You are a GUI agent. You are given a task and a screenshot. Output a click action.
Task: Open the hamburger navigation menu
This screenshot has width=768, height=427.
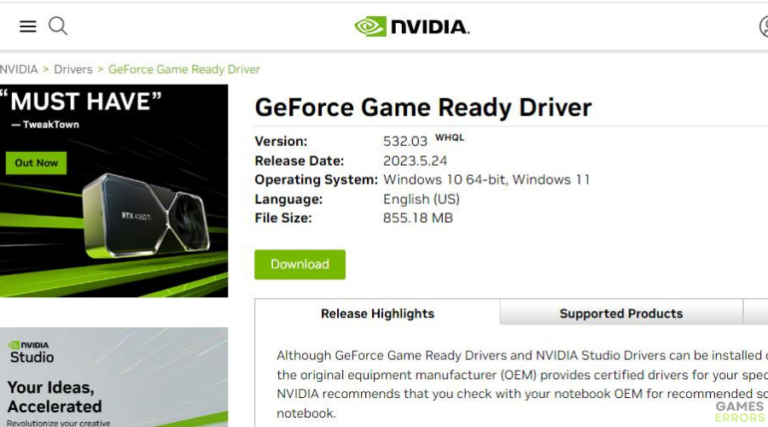click(x=28, y=26)
